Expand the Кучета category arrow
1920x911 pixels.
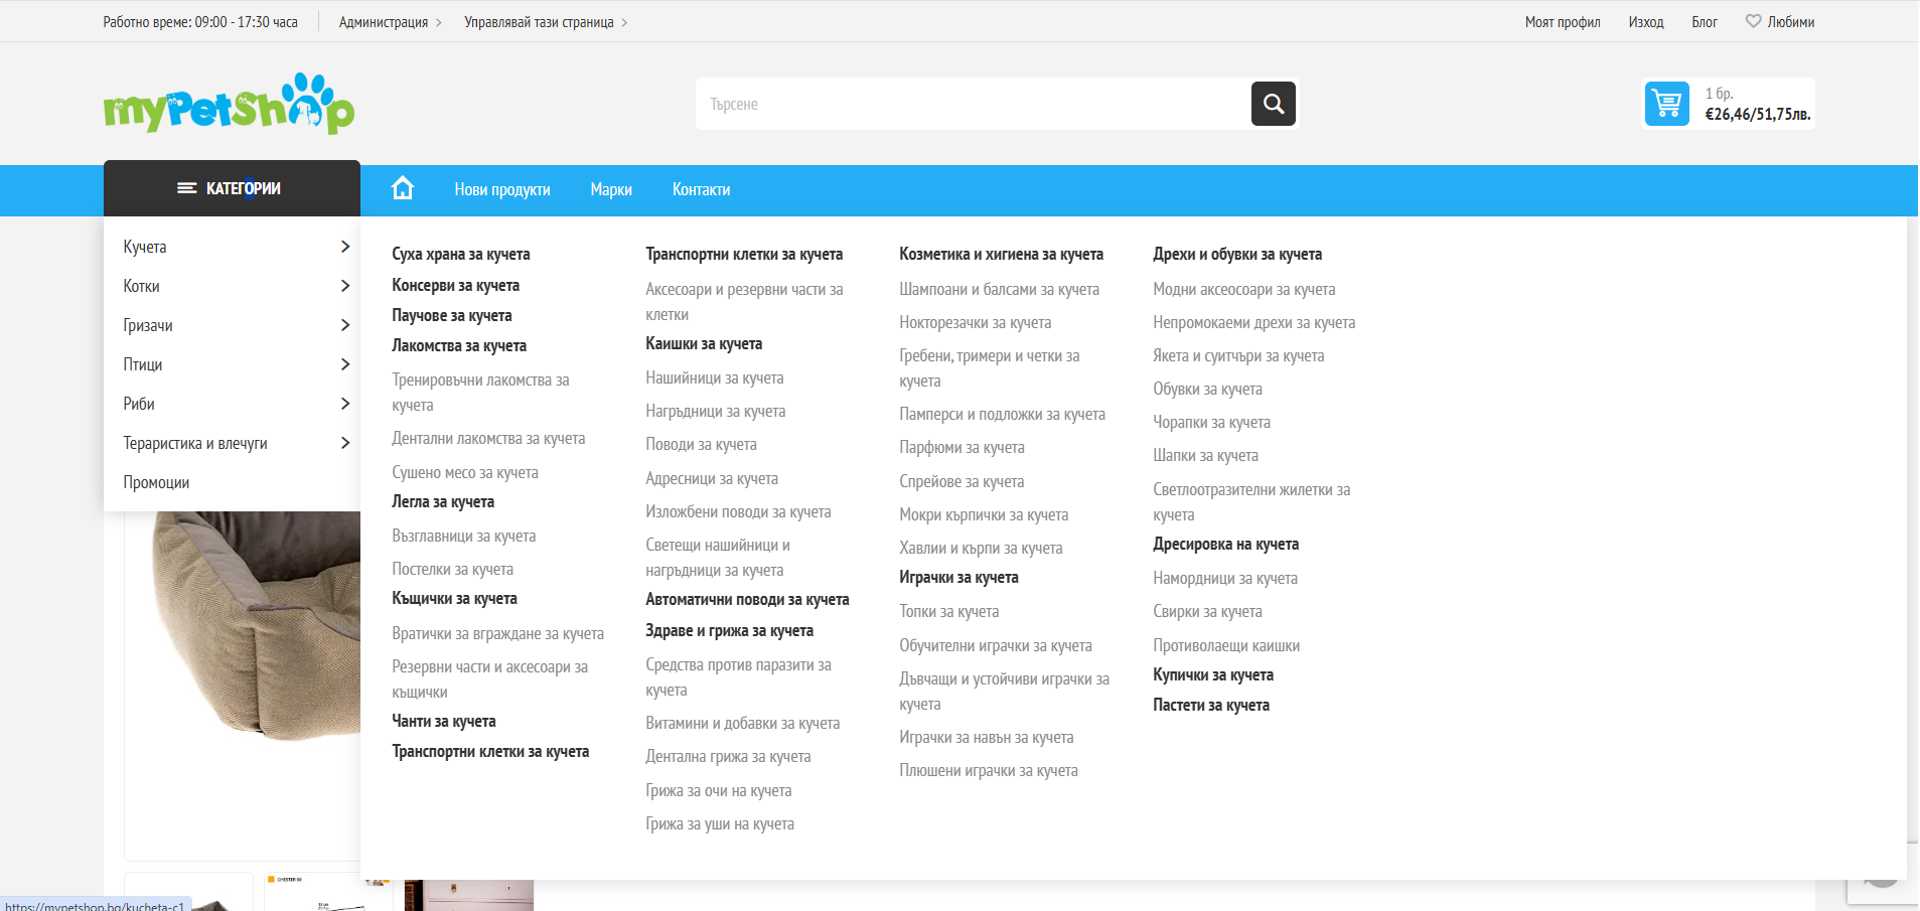(345, 247)
